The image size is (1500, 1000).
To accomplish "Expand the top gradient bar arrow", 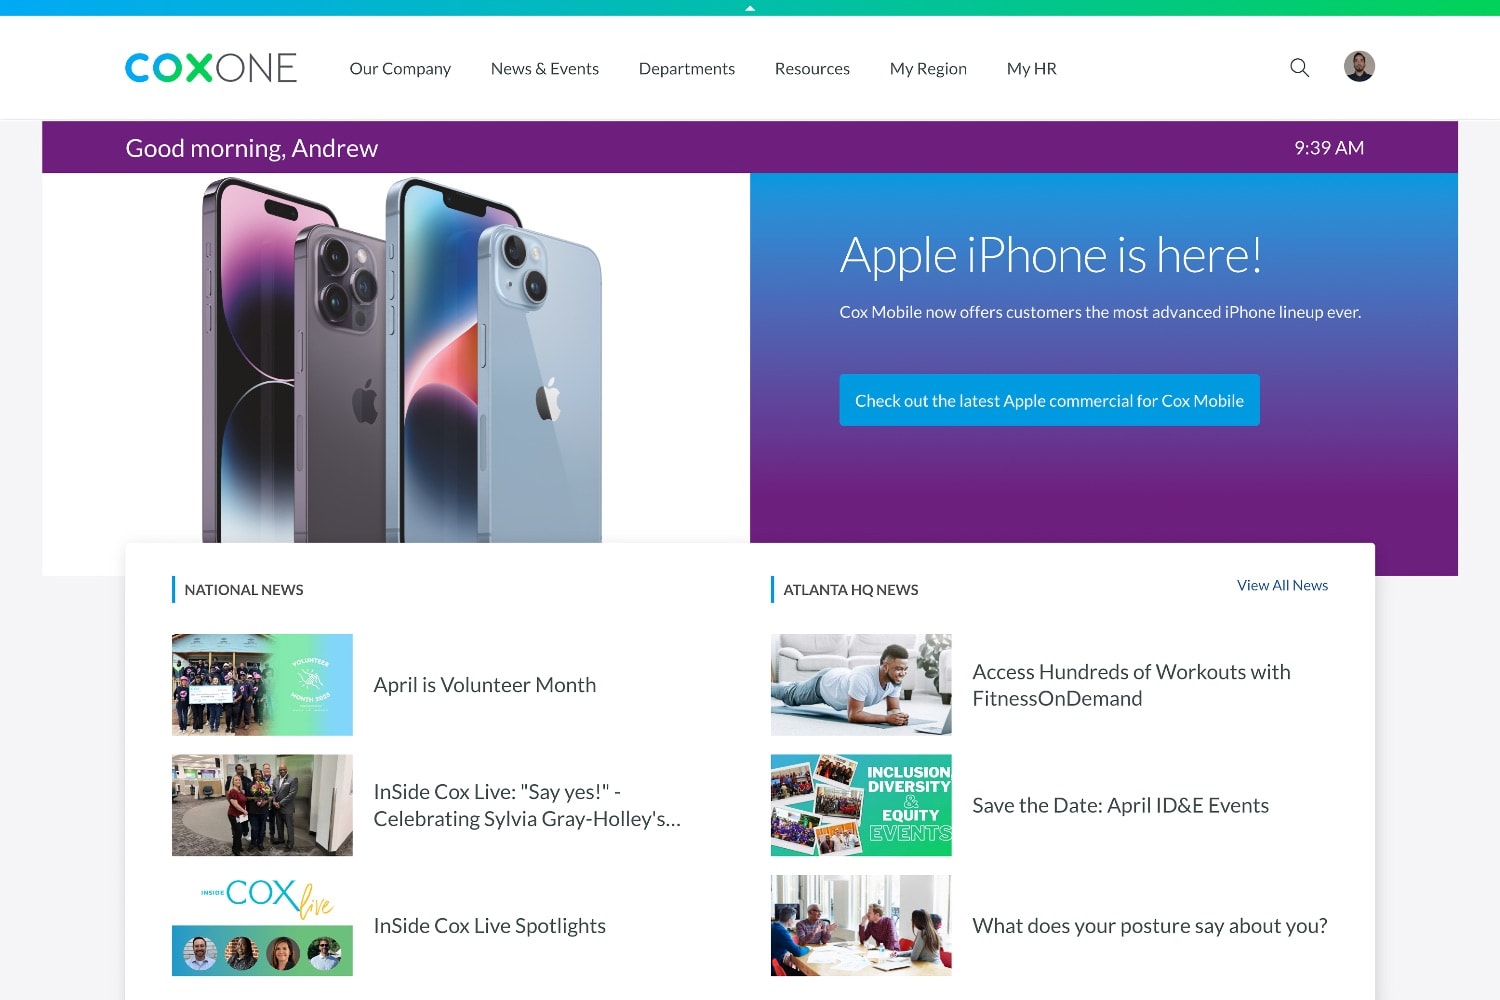I will [750, 8].
